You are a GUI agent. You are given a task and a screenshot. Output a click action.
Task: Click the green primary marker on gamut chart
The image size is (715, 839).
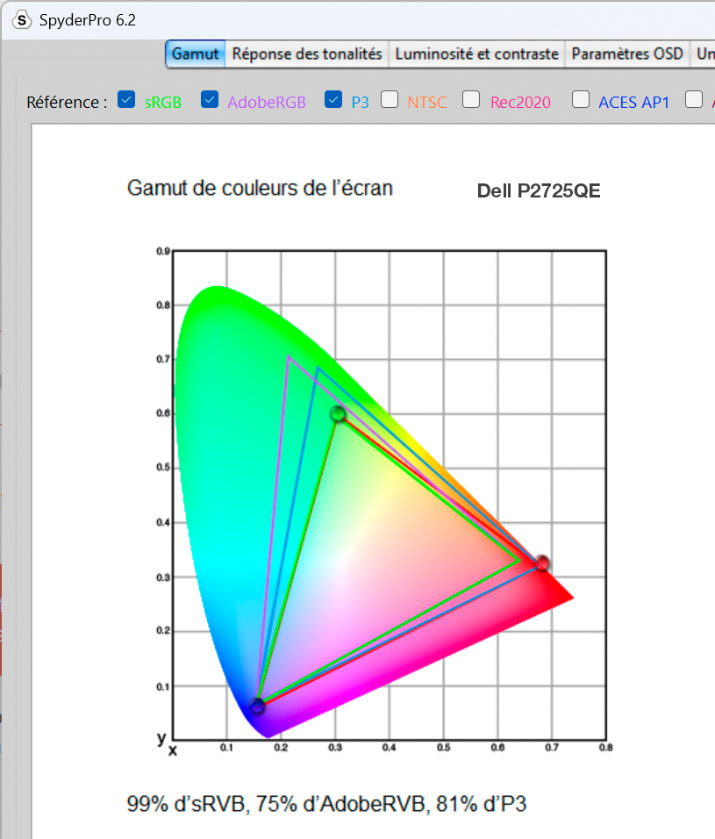point(338,413)
